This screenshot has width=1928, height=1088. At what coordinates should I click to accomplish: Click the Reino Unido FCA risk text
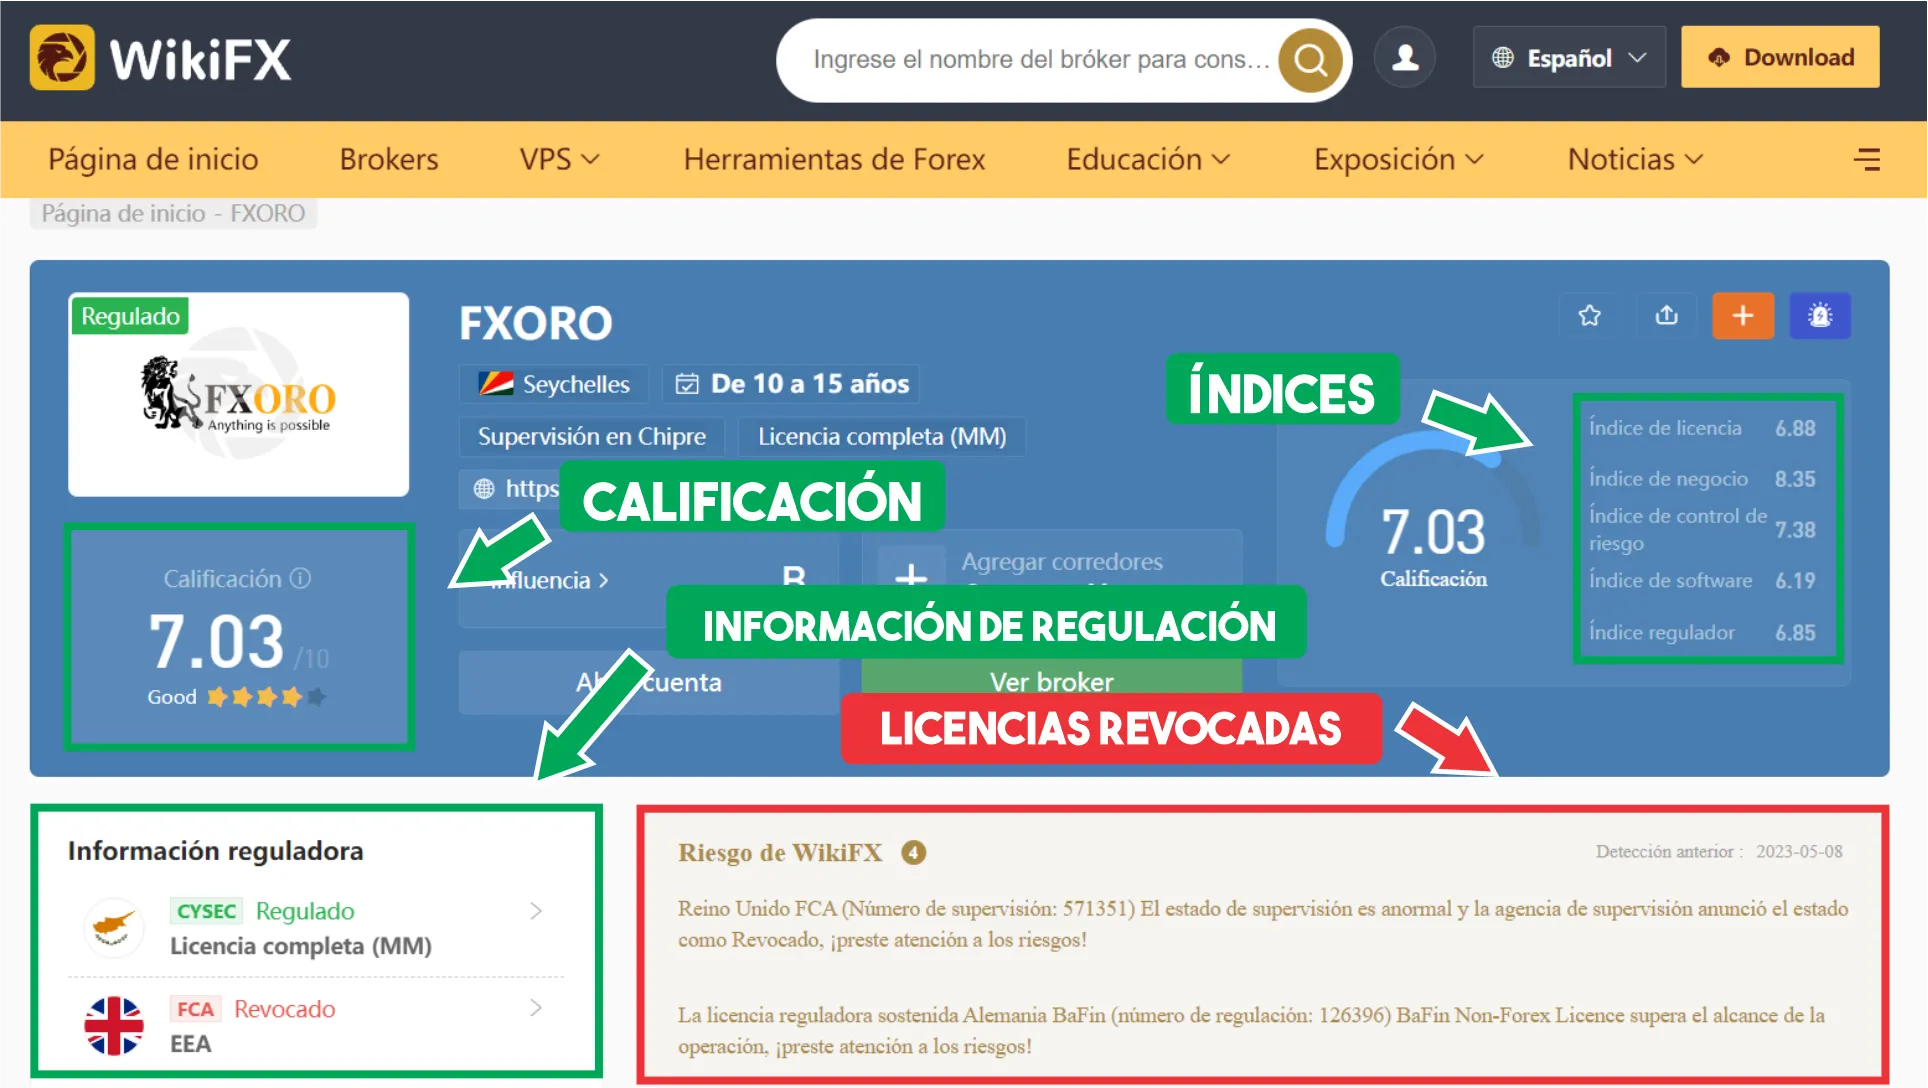(1263, 924)
